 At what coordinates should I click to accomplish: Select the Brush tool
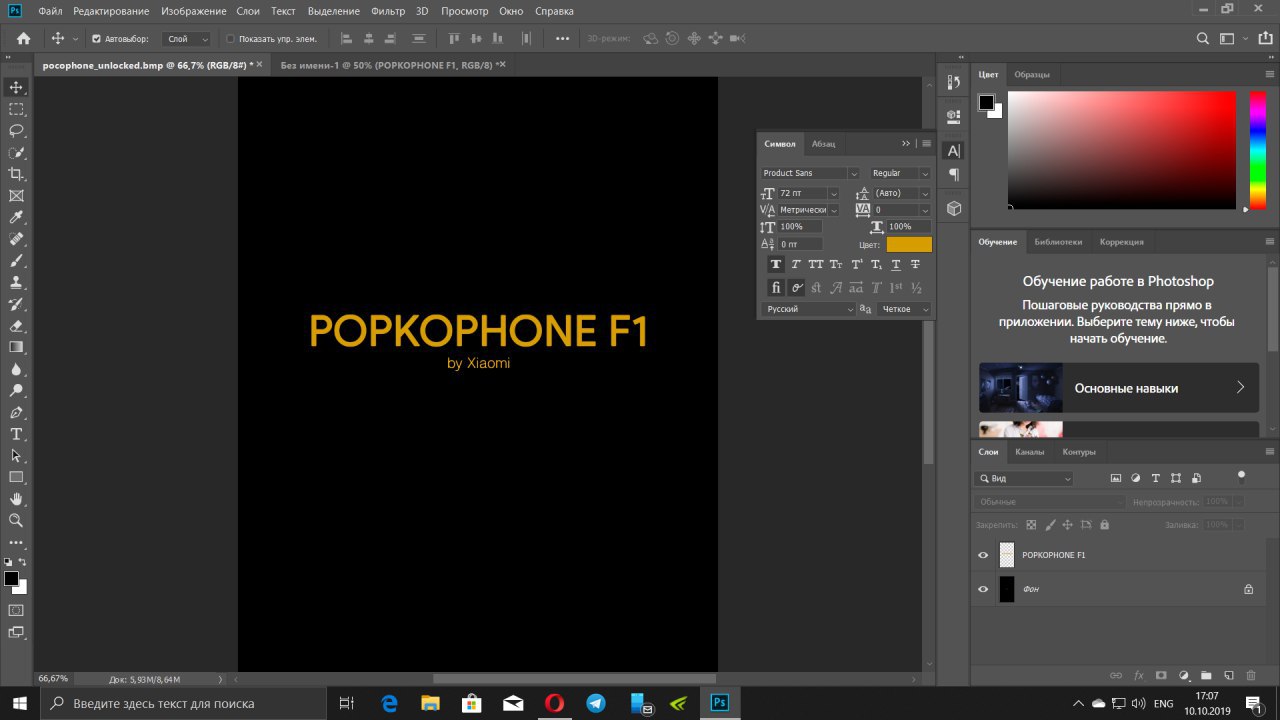tap(16, 261)
